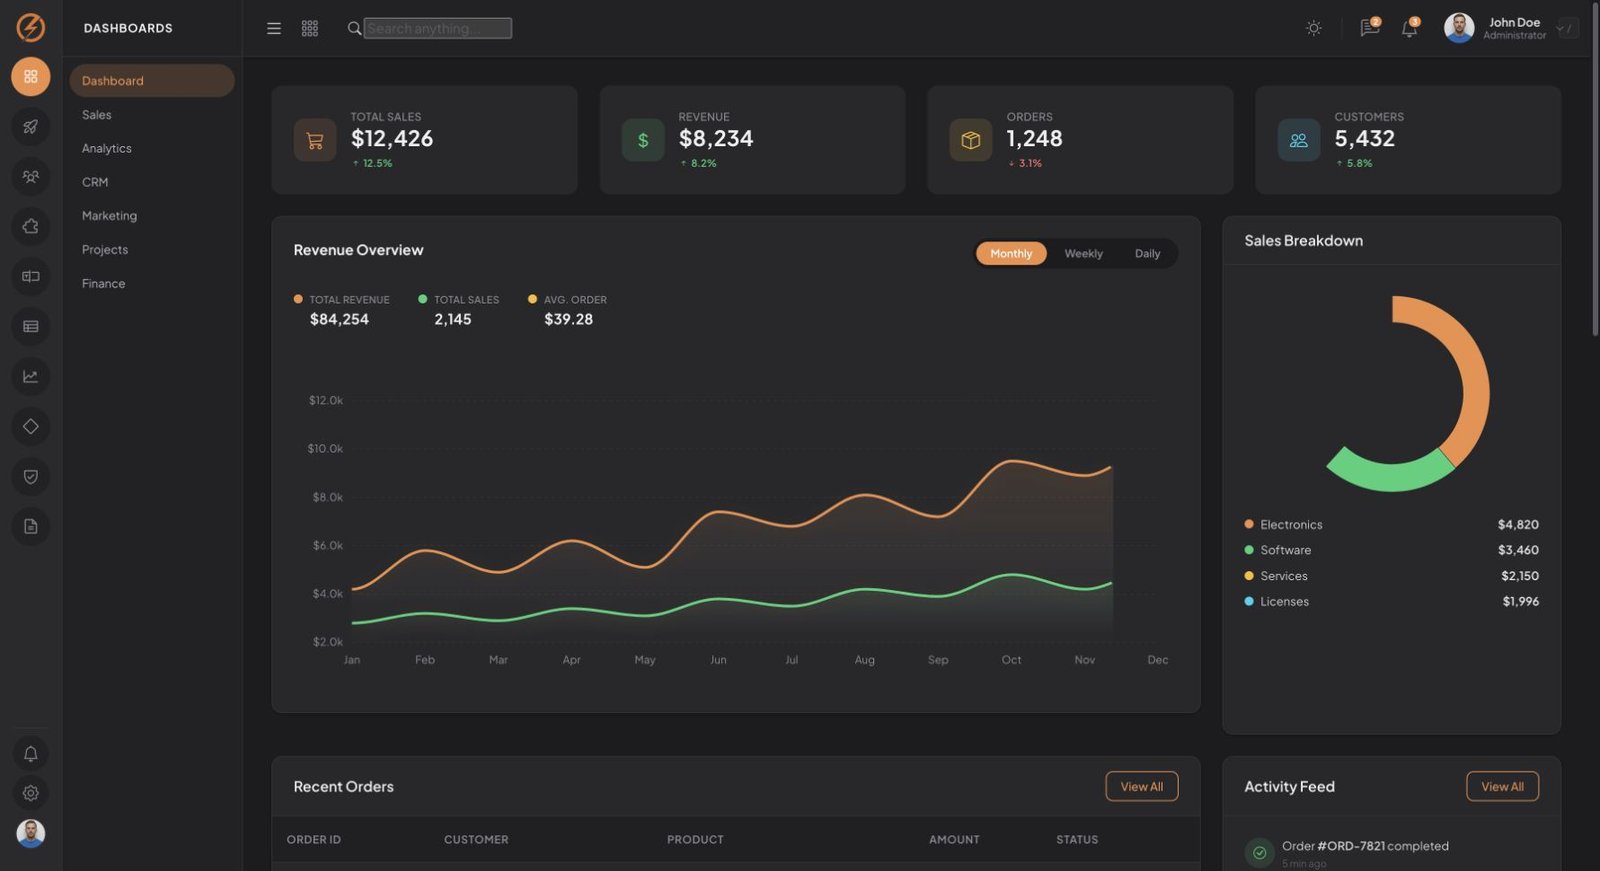The image size is (1600, 871).
Task: Click John Doe's profile picture in header
Action: pos(1459,28)
